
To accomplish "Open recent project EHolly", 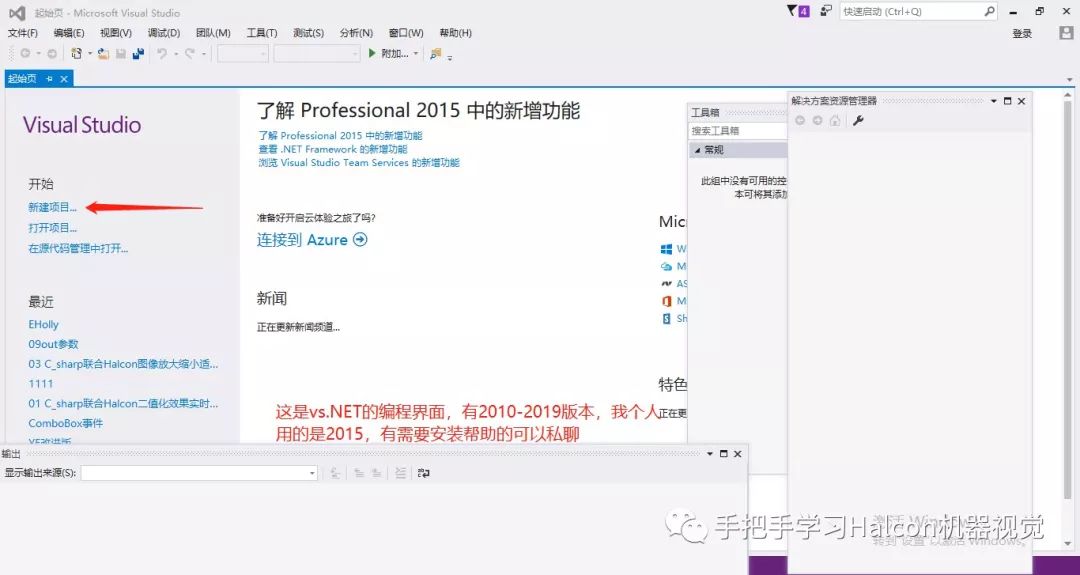I will 43,324.
